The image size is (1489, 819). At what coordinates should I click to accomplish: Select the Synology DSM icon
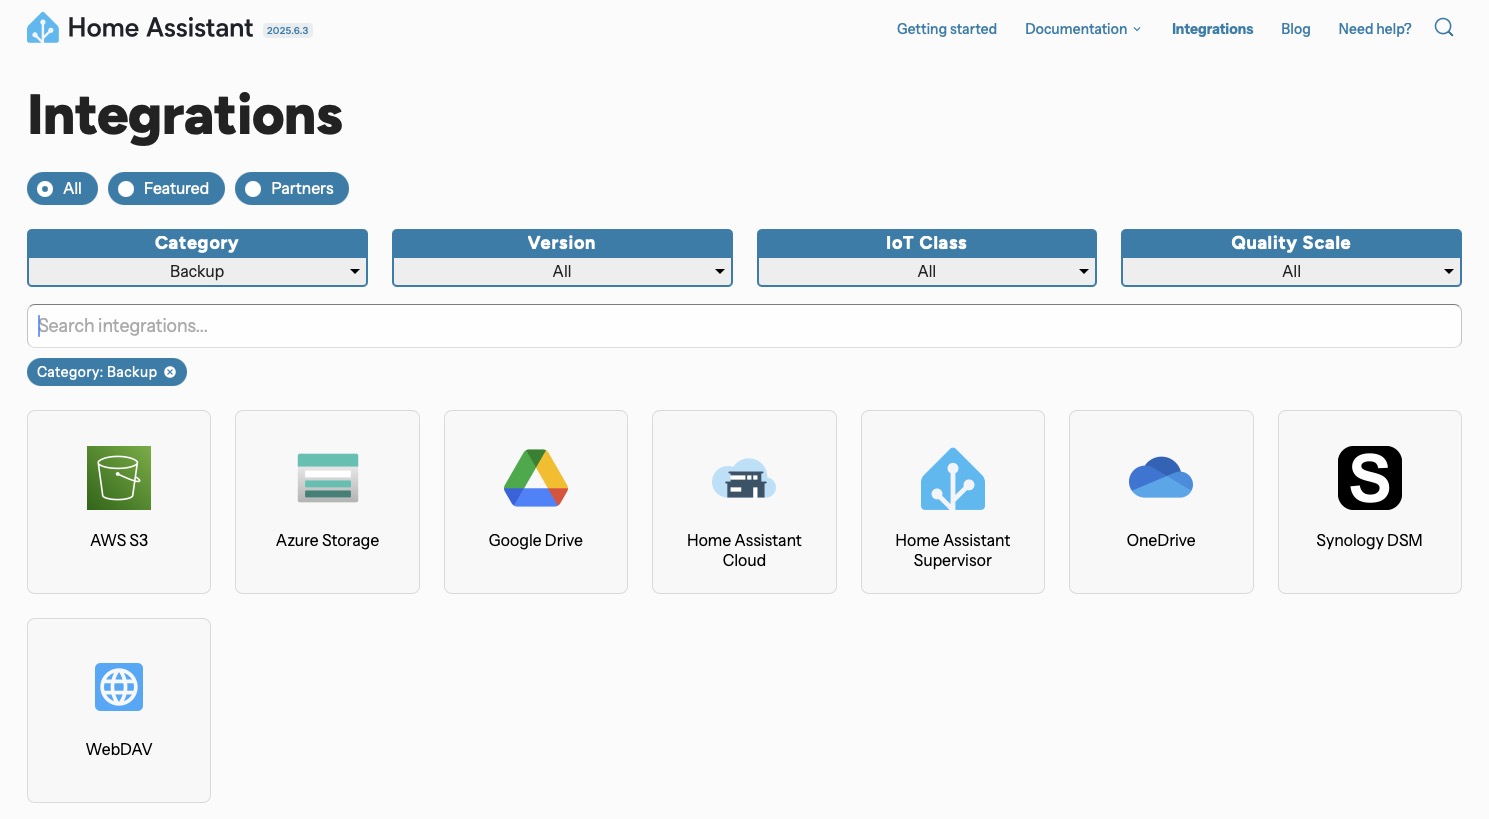pos(1369,478)
